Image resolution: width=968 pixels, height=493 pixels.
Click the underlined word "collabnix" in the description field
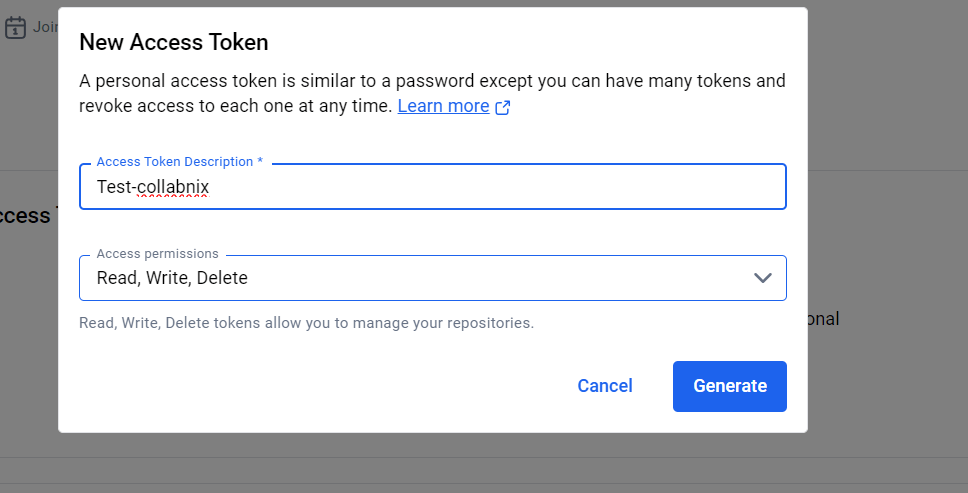[x=173, y=187]
